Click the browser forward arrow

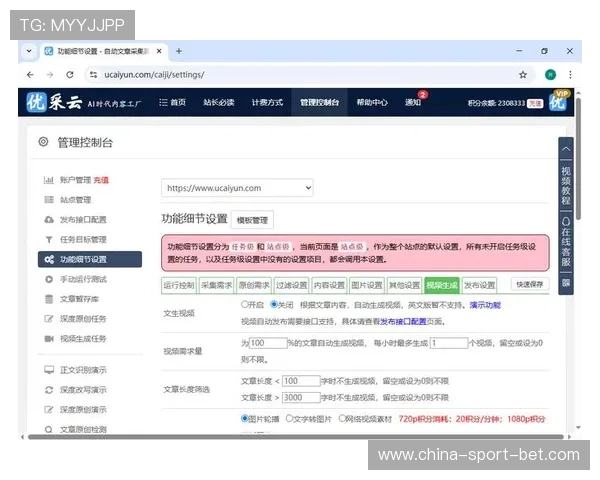coord(50,75)
